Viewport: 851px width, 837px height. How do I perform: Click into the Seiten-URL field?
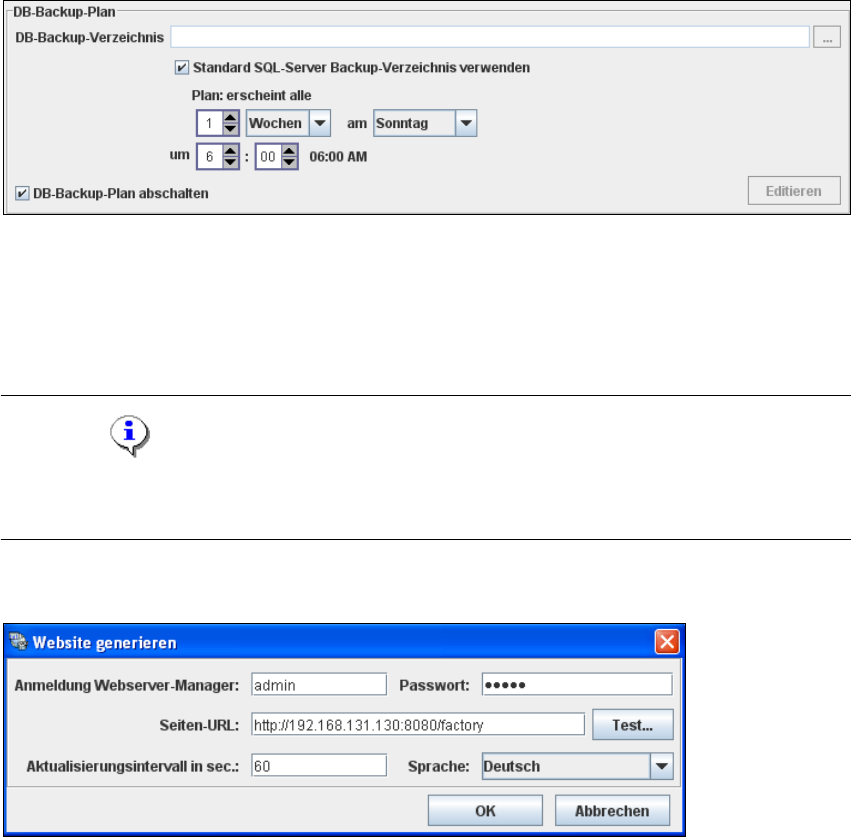(x=418, y=725)
